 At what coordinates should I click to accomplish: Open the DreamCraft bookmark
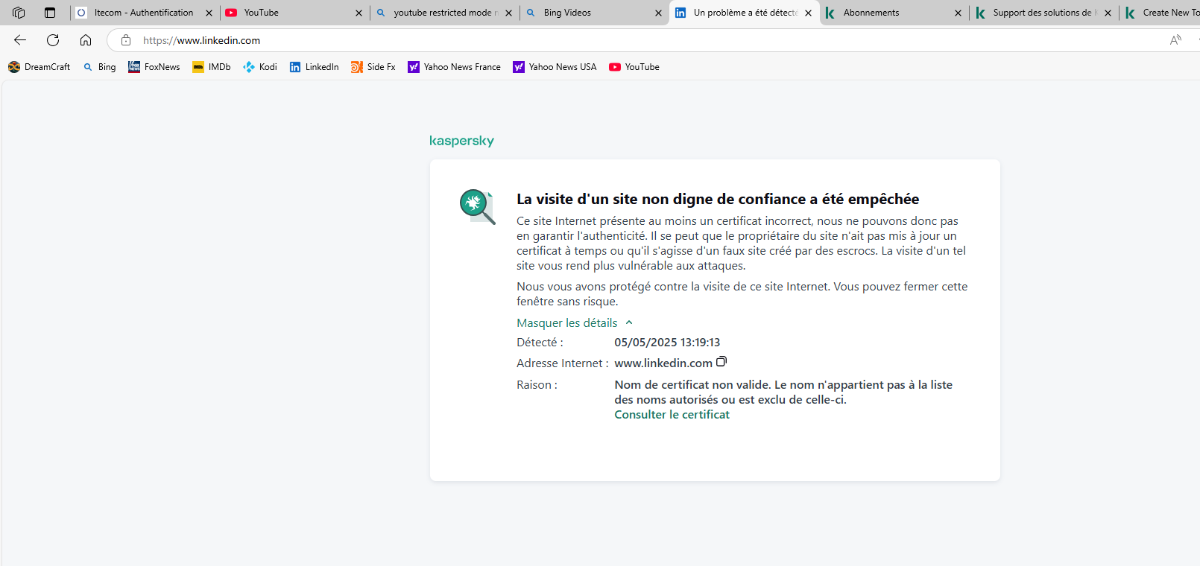tap(39, 67)
